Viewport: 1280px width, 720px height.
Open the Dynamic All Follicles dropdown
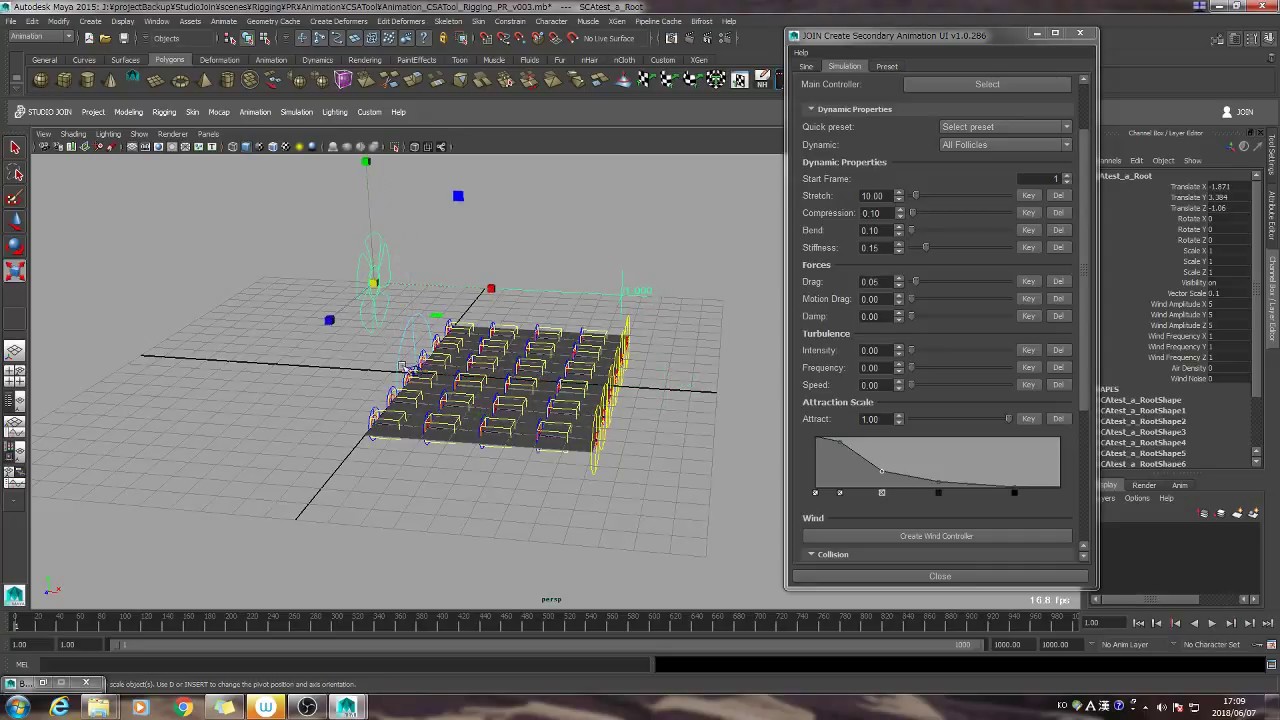[x=1005, y=145]
